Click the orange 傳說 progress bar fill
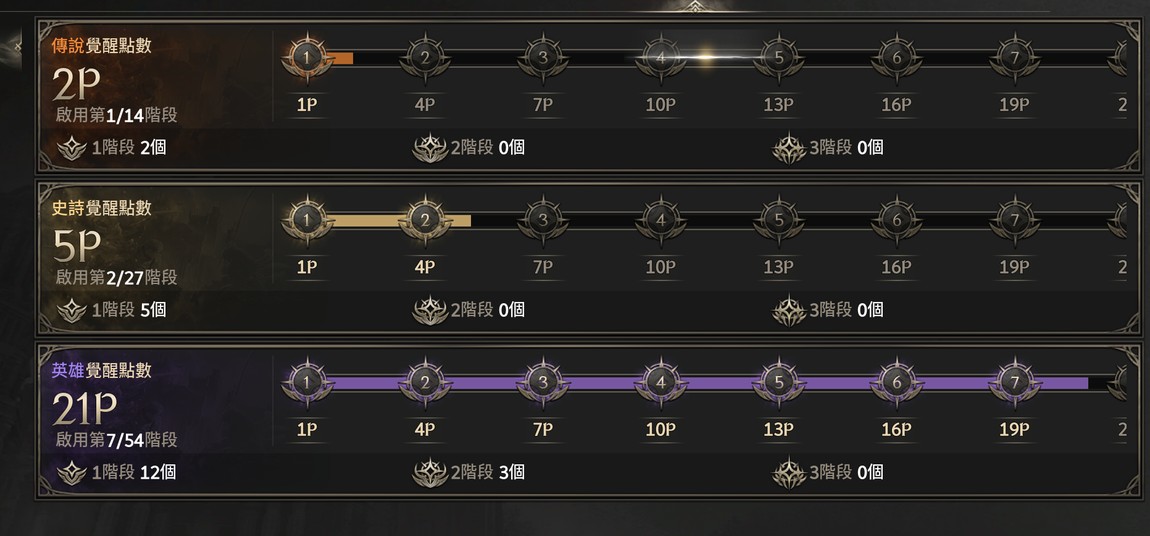Viewport: 1150px width, 536px height. [x=340, y=58]
